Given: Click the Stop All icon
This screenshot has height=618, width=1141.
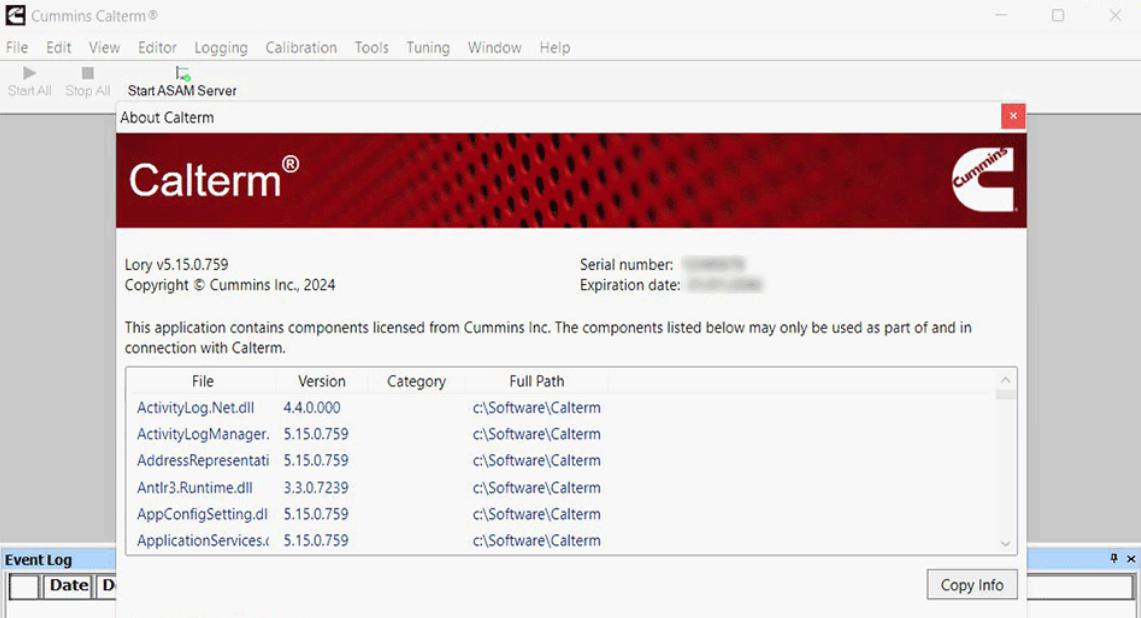Looking at the screenshot, I should point(86,72).
